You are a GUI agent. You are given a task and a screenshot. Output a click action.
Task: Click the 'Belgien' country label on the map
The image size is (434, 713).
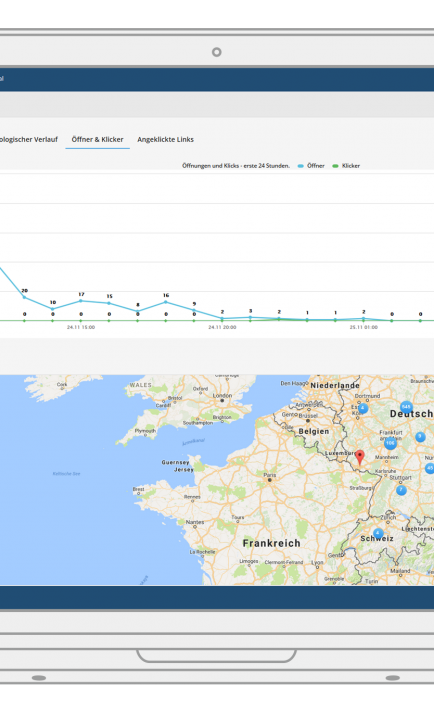tap(313, 431)
